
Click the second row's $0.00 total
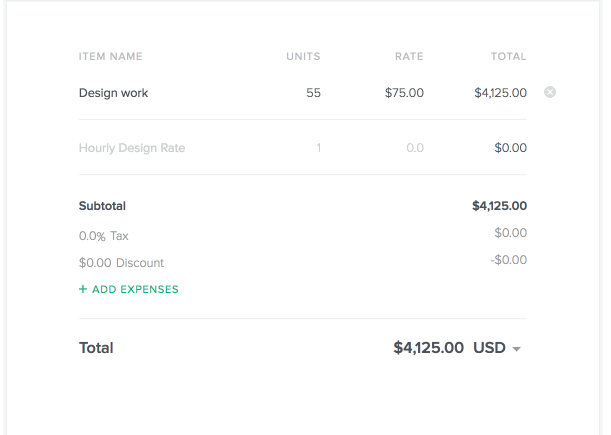point(510,148)
